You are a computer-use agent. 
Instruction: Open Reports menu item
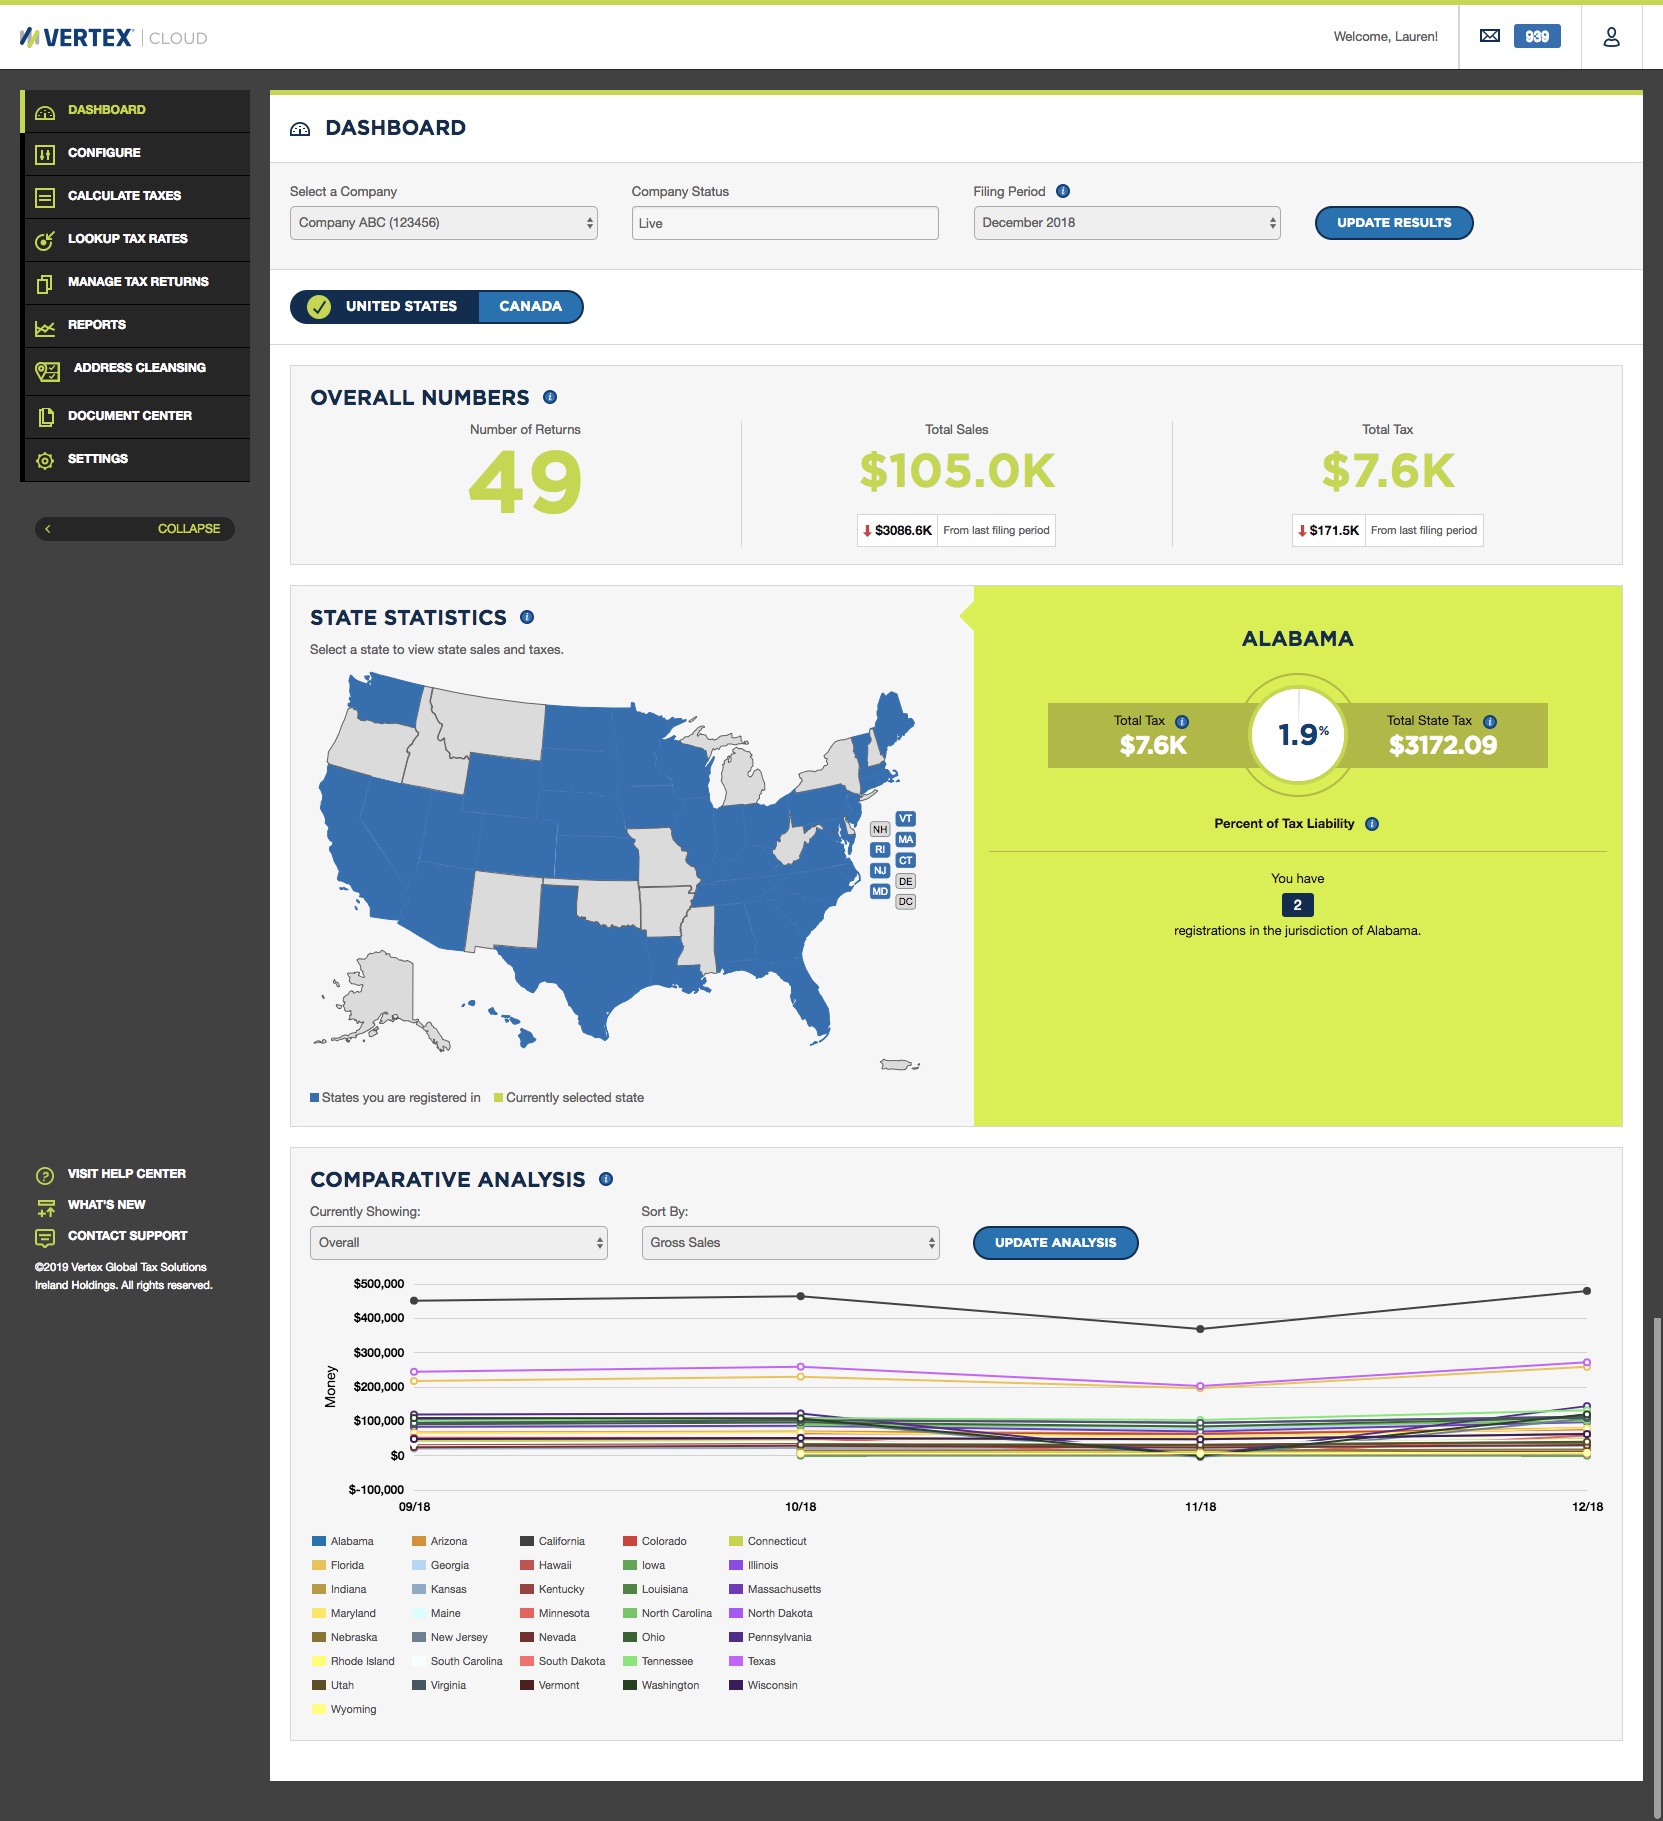(135, 325)
